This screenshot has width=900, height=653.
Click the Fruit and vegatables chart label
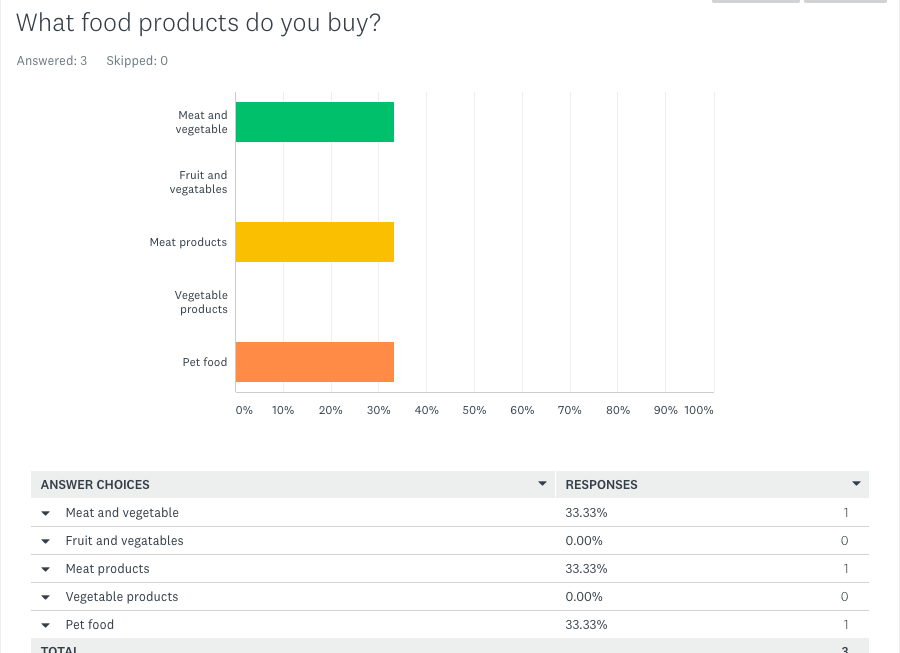pyautogui.click(x=199, y=182)
